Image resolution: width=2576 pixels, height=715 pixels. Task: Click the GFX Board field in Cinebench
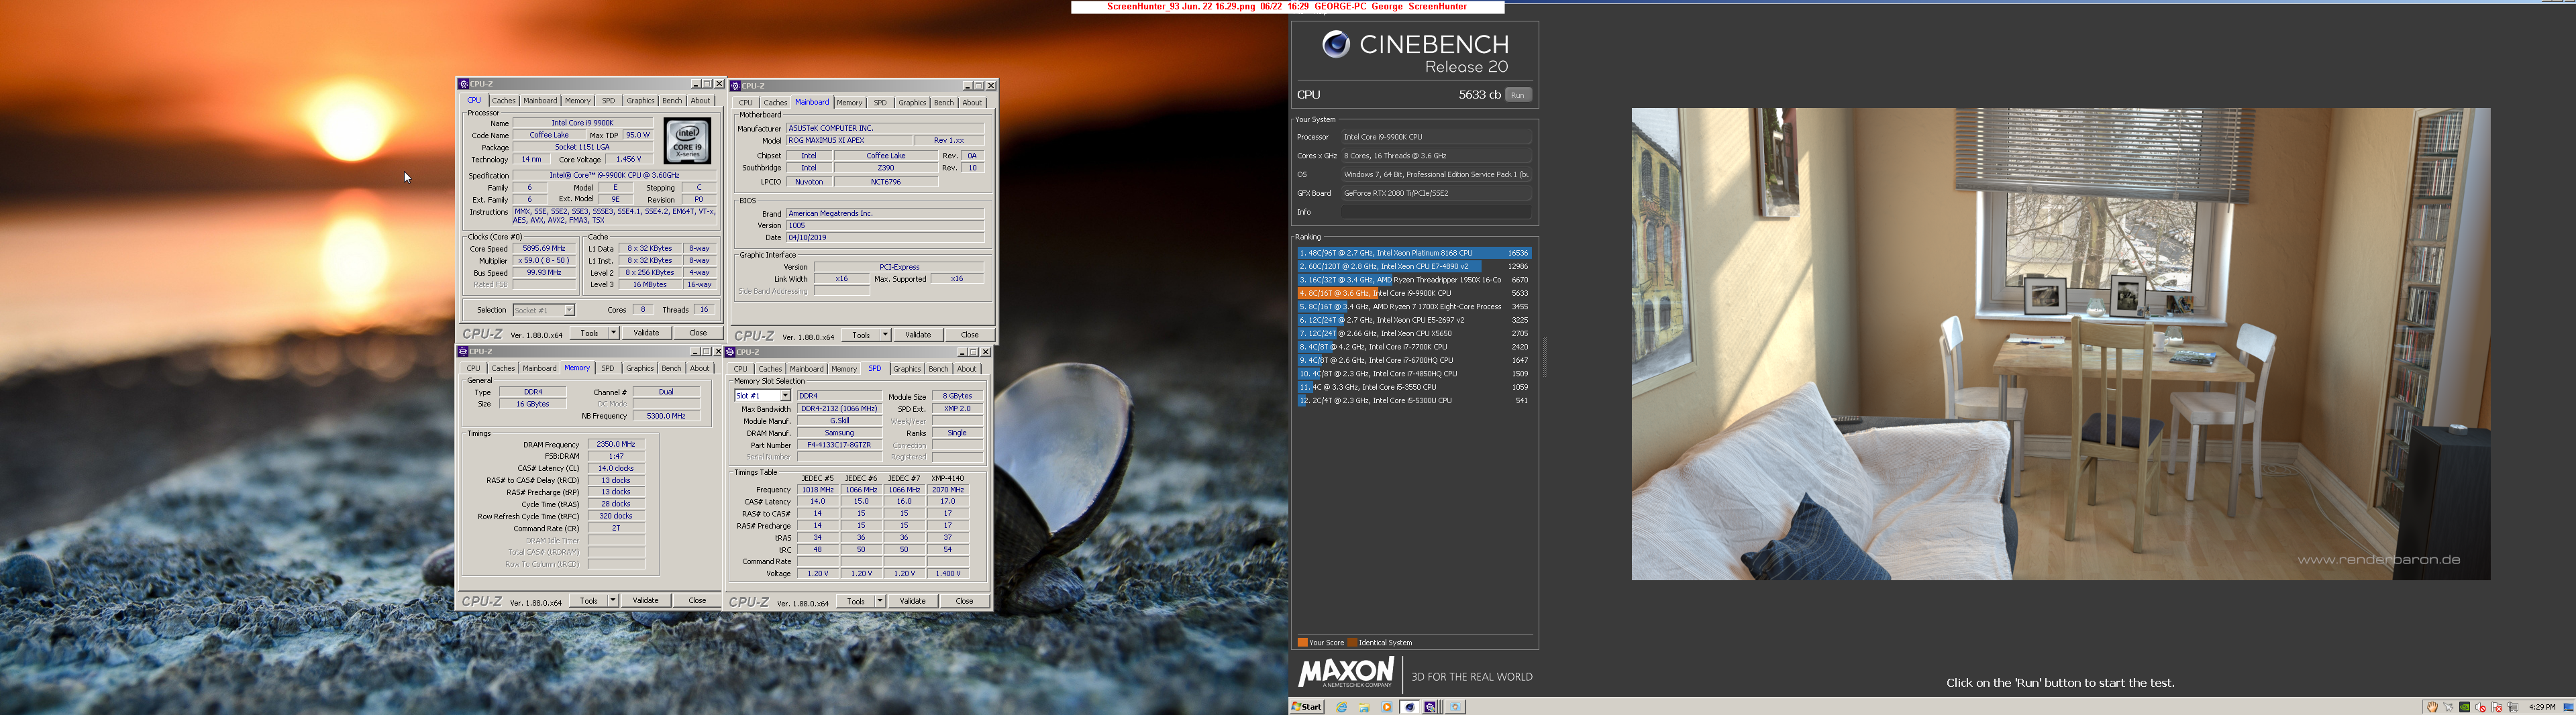click(x=1436, y=193)
